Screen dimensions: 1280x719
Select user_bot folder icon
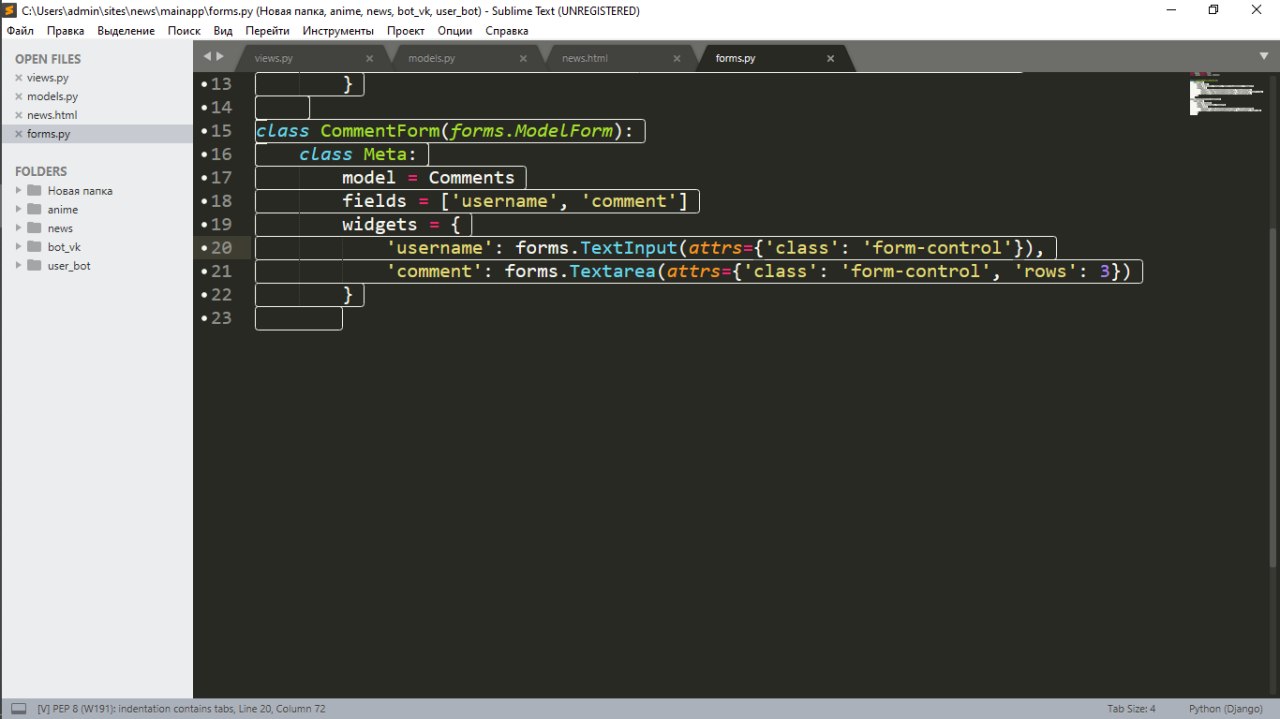(35, 266)
